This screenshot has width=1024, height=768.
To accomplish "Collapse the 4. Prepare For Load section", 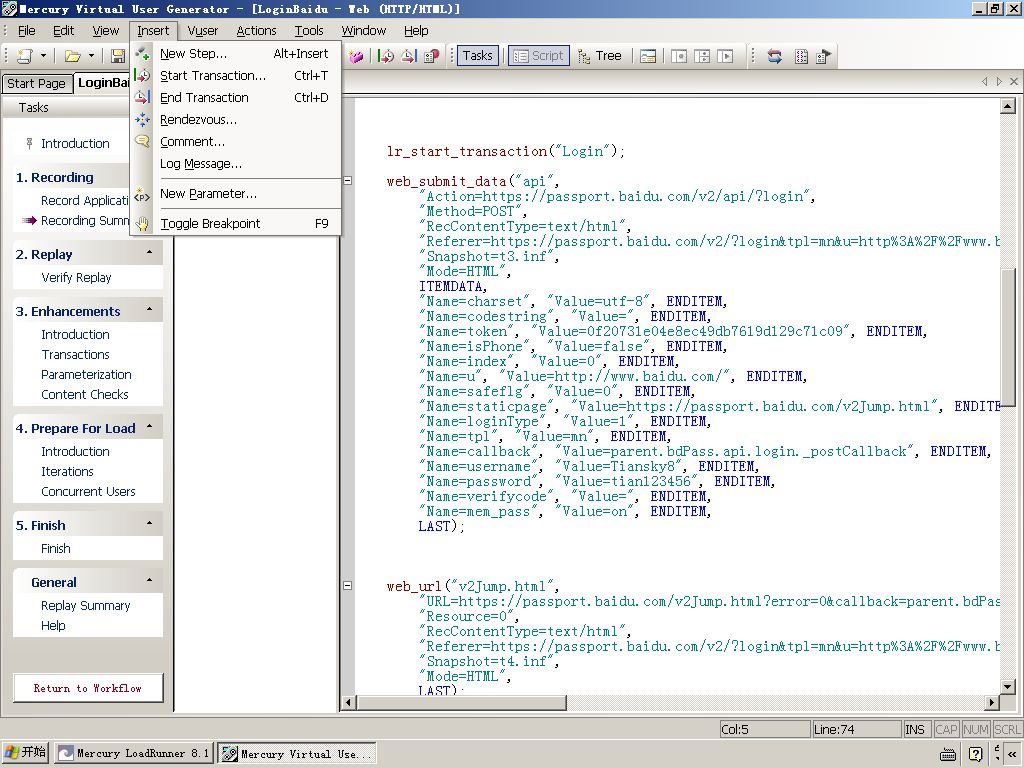I will click(150, 427).
